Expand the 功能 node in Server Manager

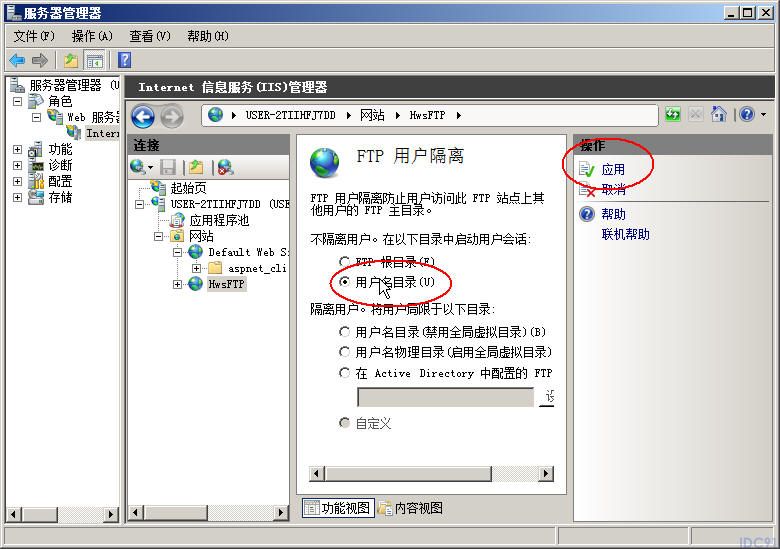click(x=17, y=149)
